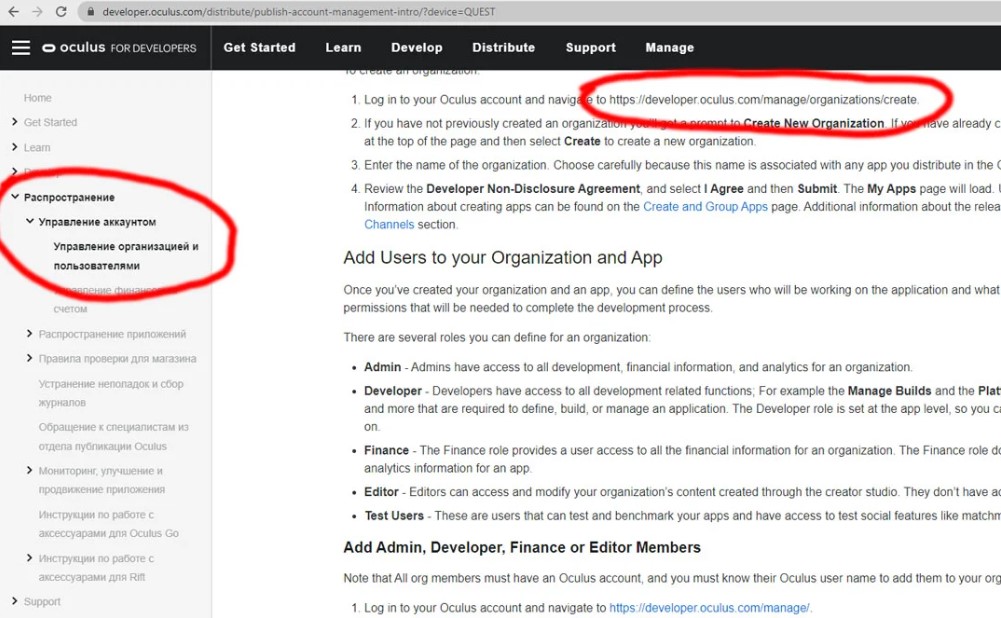This screenshot has width=1001, height=618.
Task: Open the Develop top menu
Action: coord(416,48)
